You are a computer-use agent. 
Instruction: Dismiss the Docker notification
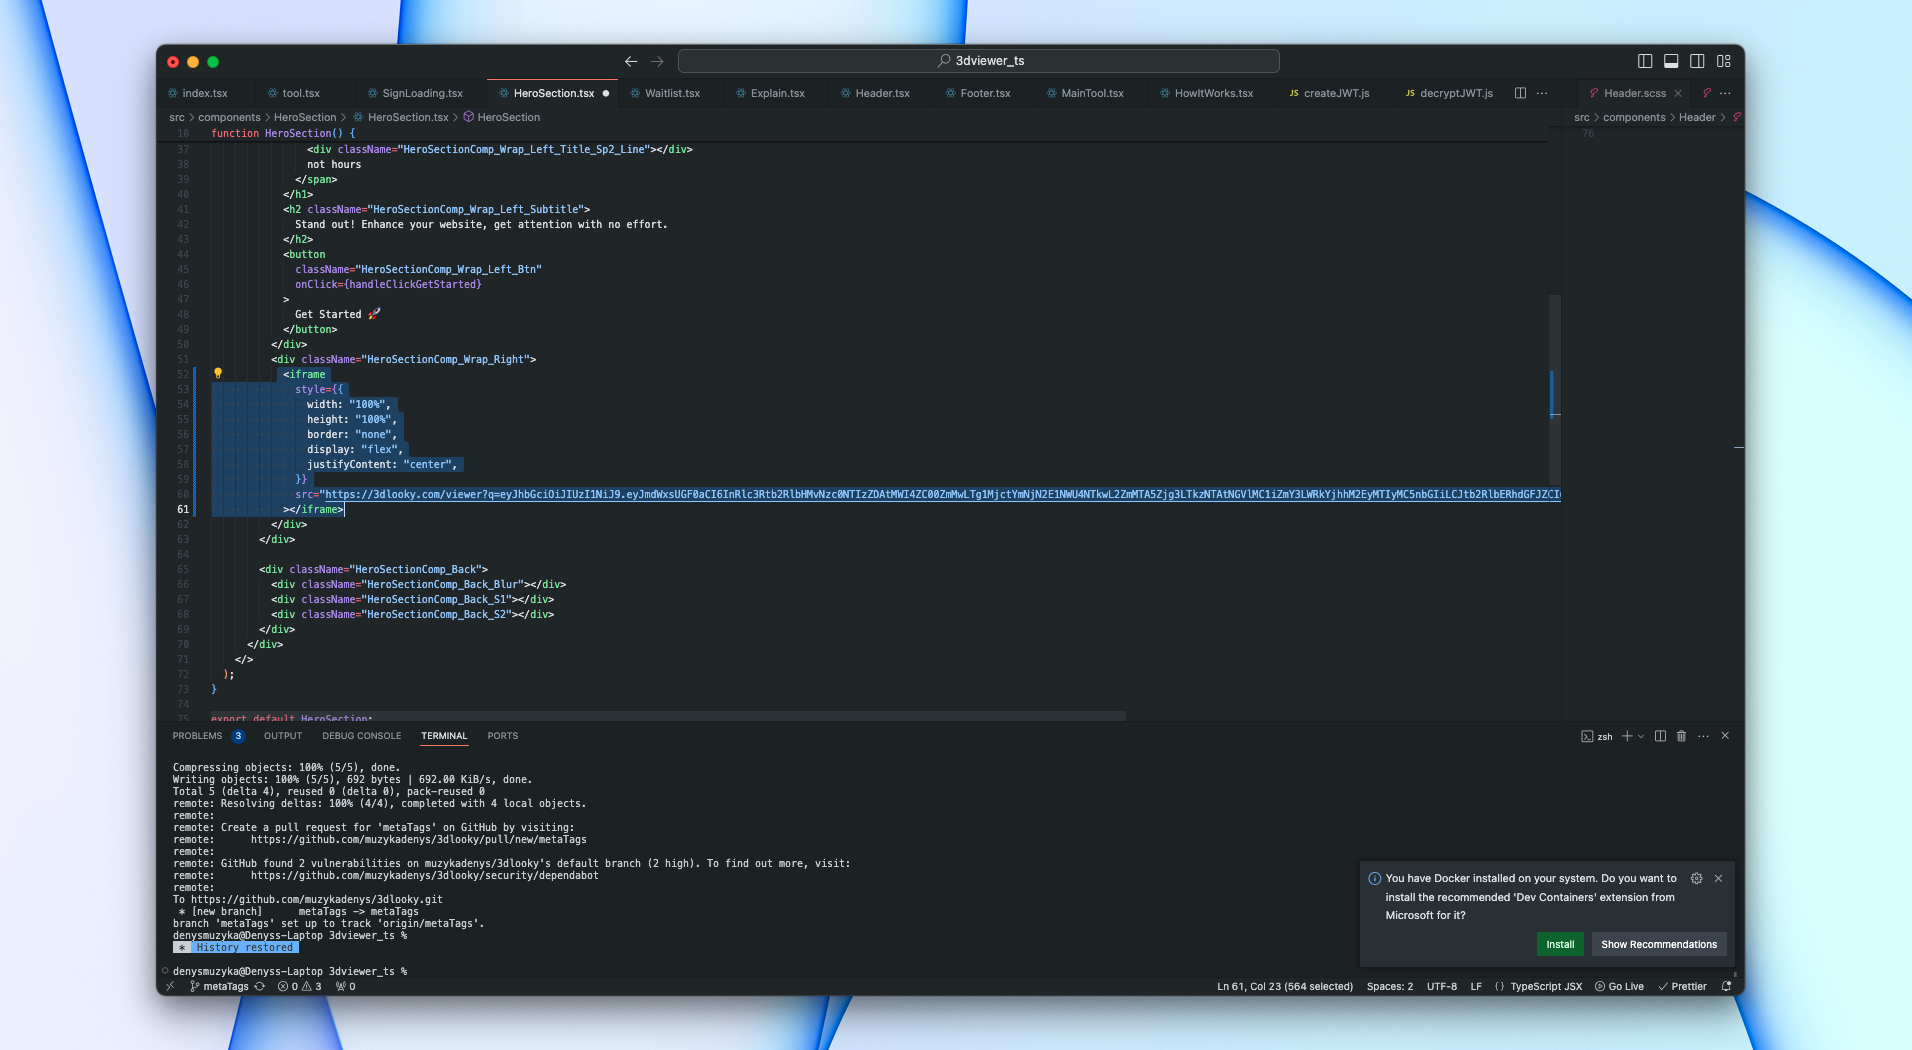click(1718, 878)
